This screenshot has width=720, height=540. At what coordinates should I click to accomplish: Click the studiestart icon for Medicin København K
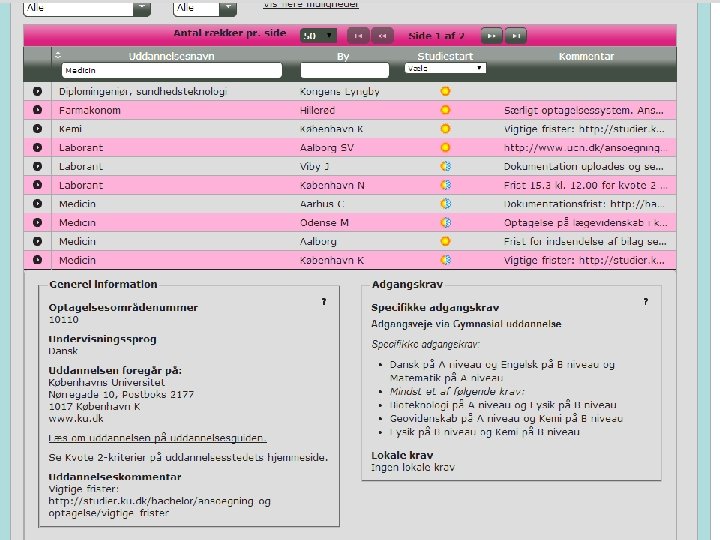tap(445, 260)
